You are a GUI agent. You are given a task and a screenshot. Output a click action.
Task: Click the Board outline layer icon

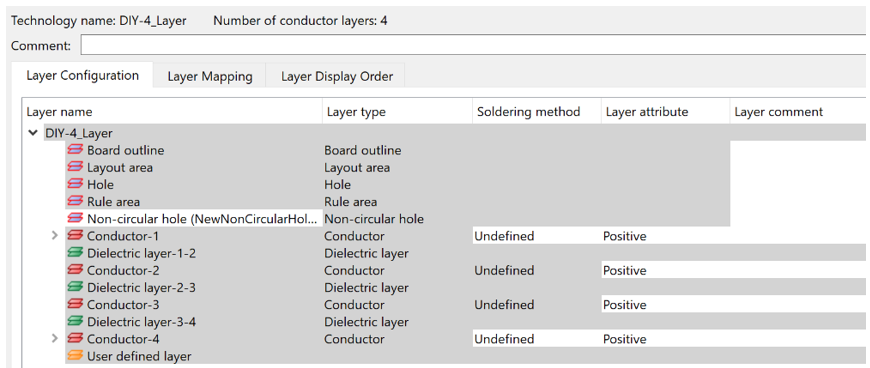click(x=74, y=150)
